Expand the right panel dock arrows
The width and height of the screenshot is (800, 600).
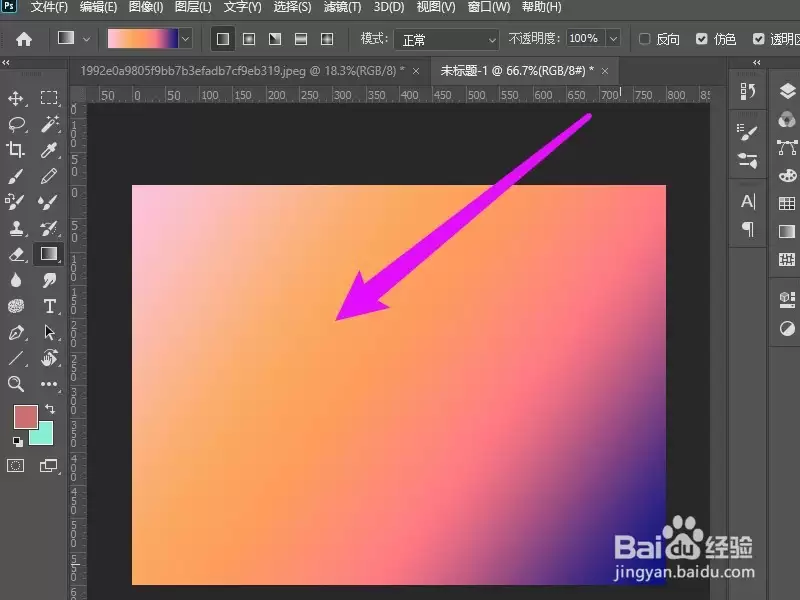click(x=757, y=62)
